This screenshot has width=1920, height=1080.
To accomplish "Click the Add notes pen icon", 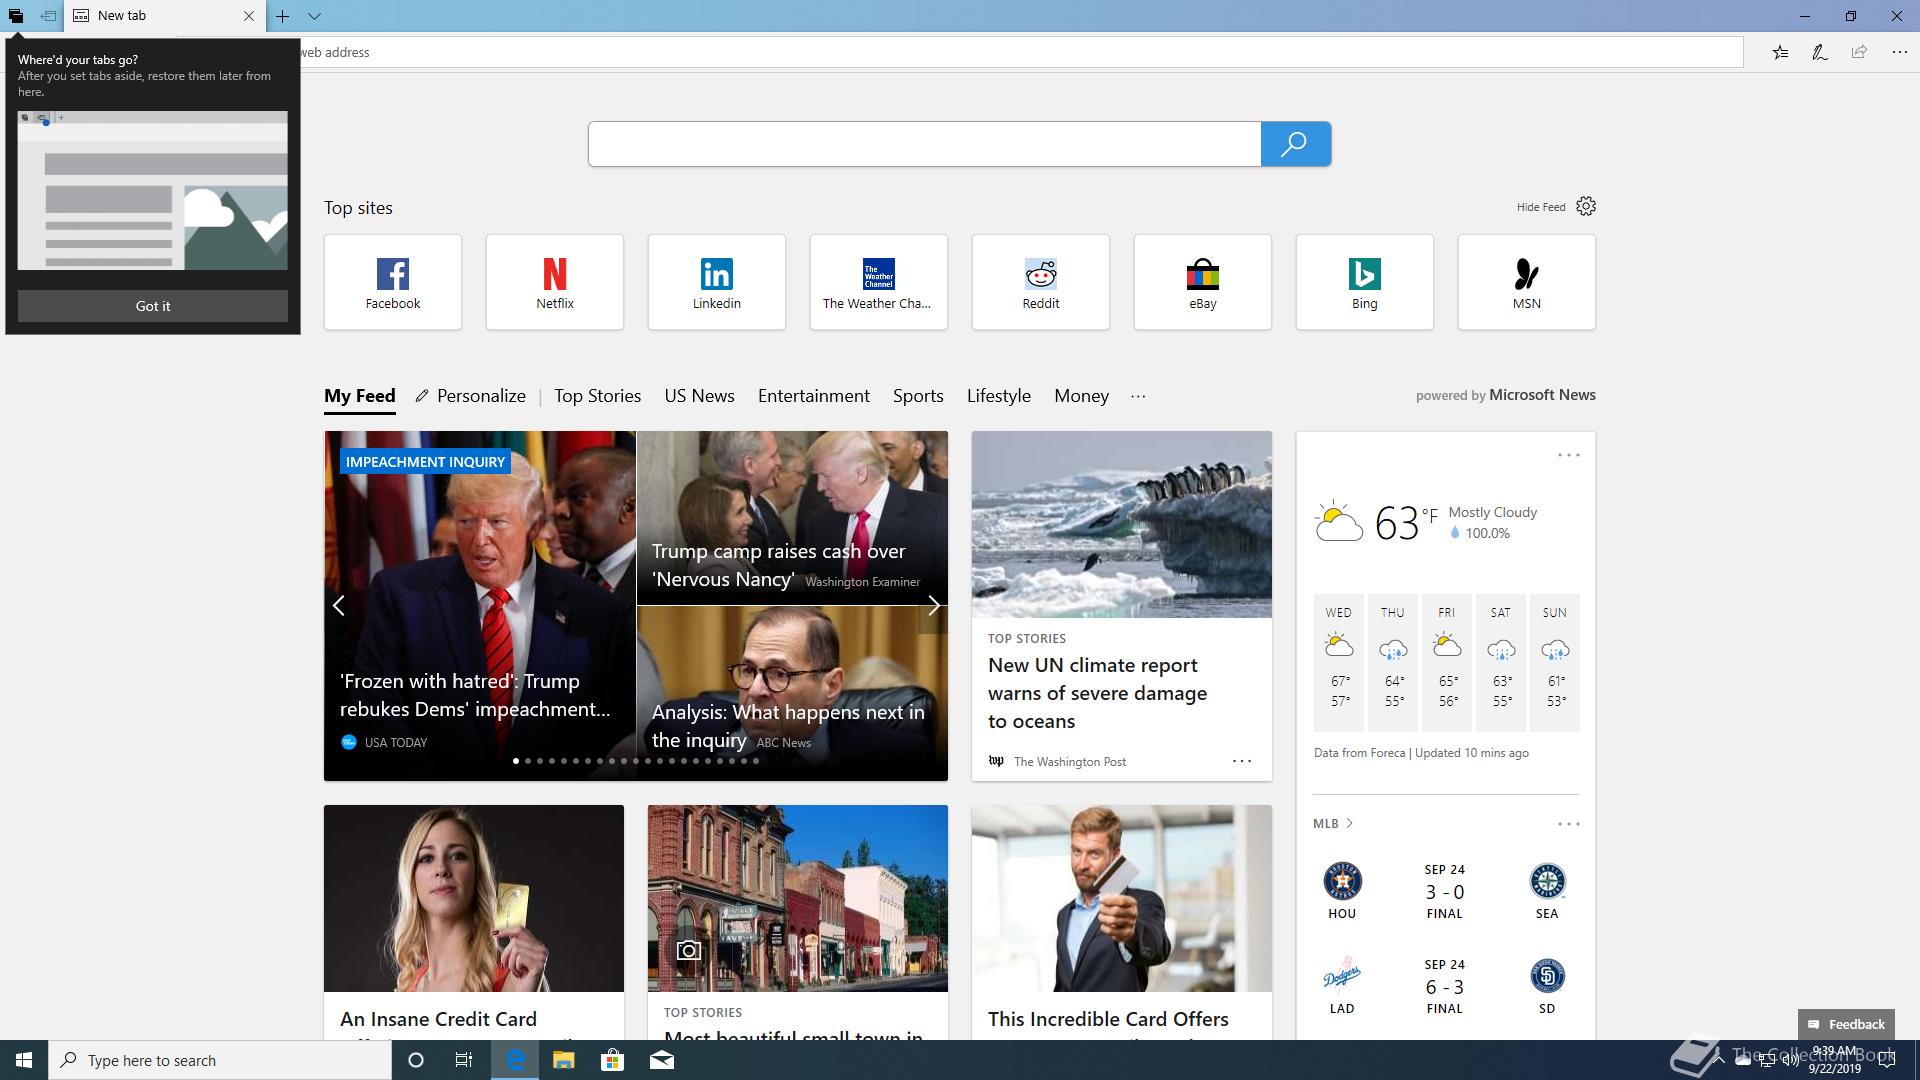I will tap(1820, 52).
